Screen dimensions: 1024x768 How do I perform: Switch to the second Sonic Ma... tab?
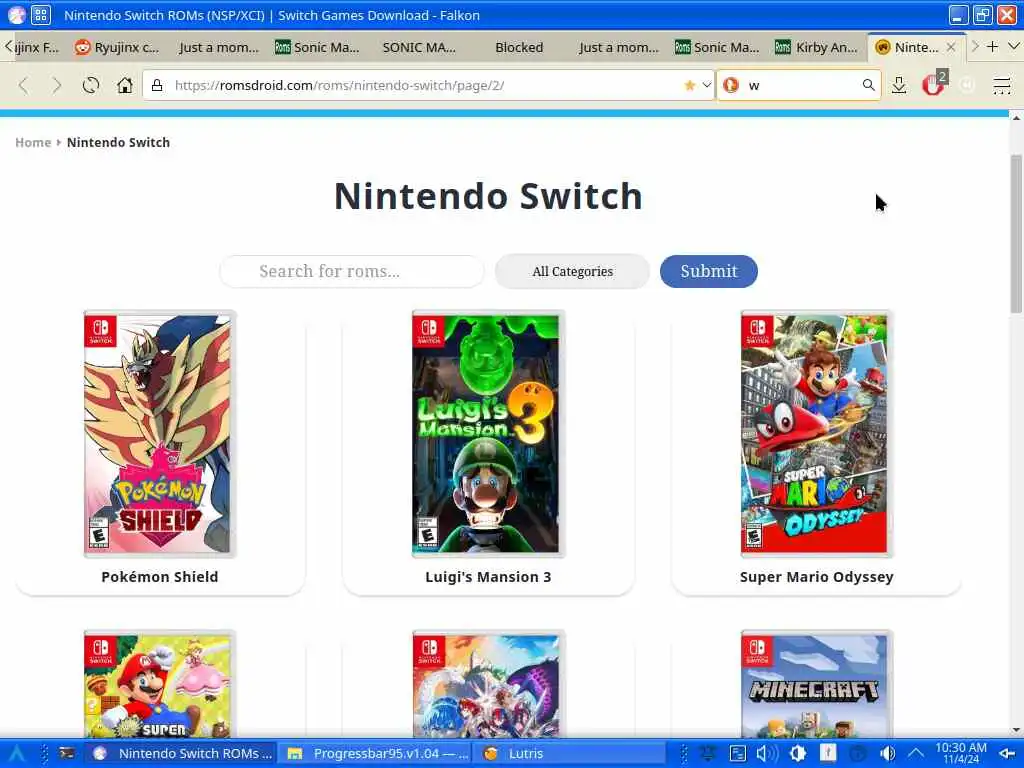click(717, 47)
